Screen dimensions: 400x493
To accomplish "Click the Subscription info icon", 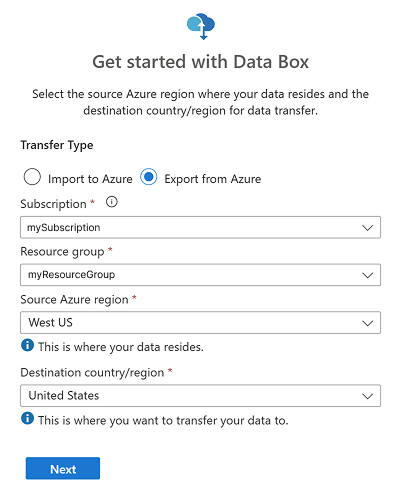I will [x=112, y=202].
